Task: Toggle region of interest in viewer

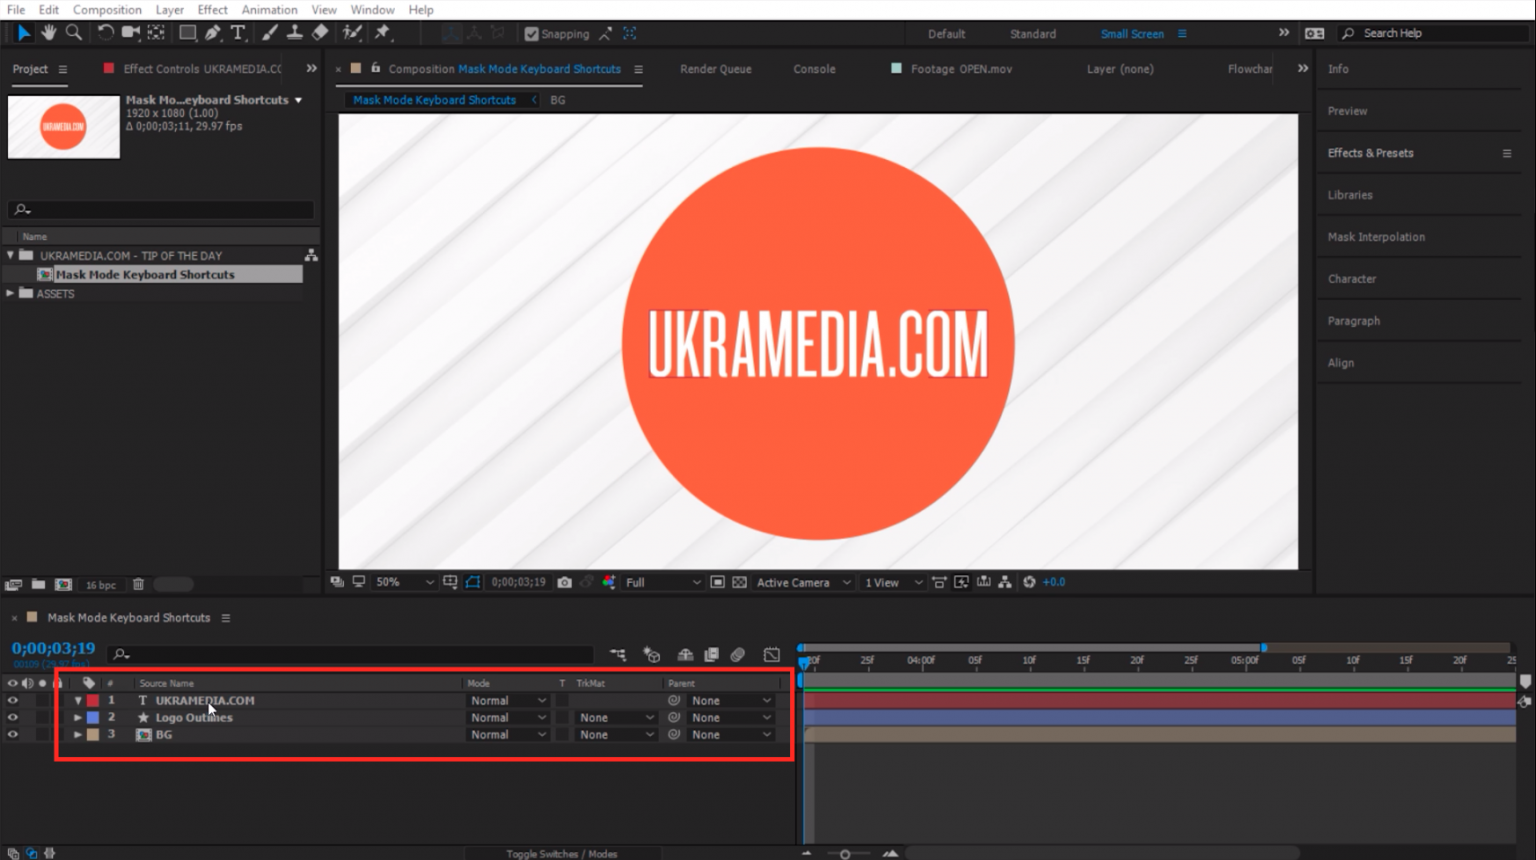Action: click(x=717, y=582)
